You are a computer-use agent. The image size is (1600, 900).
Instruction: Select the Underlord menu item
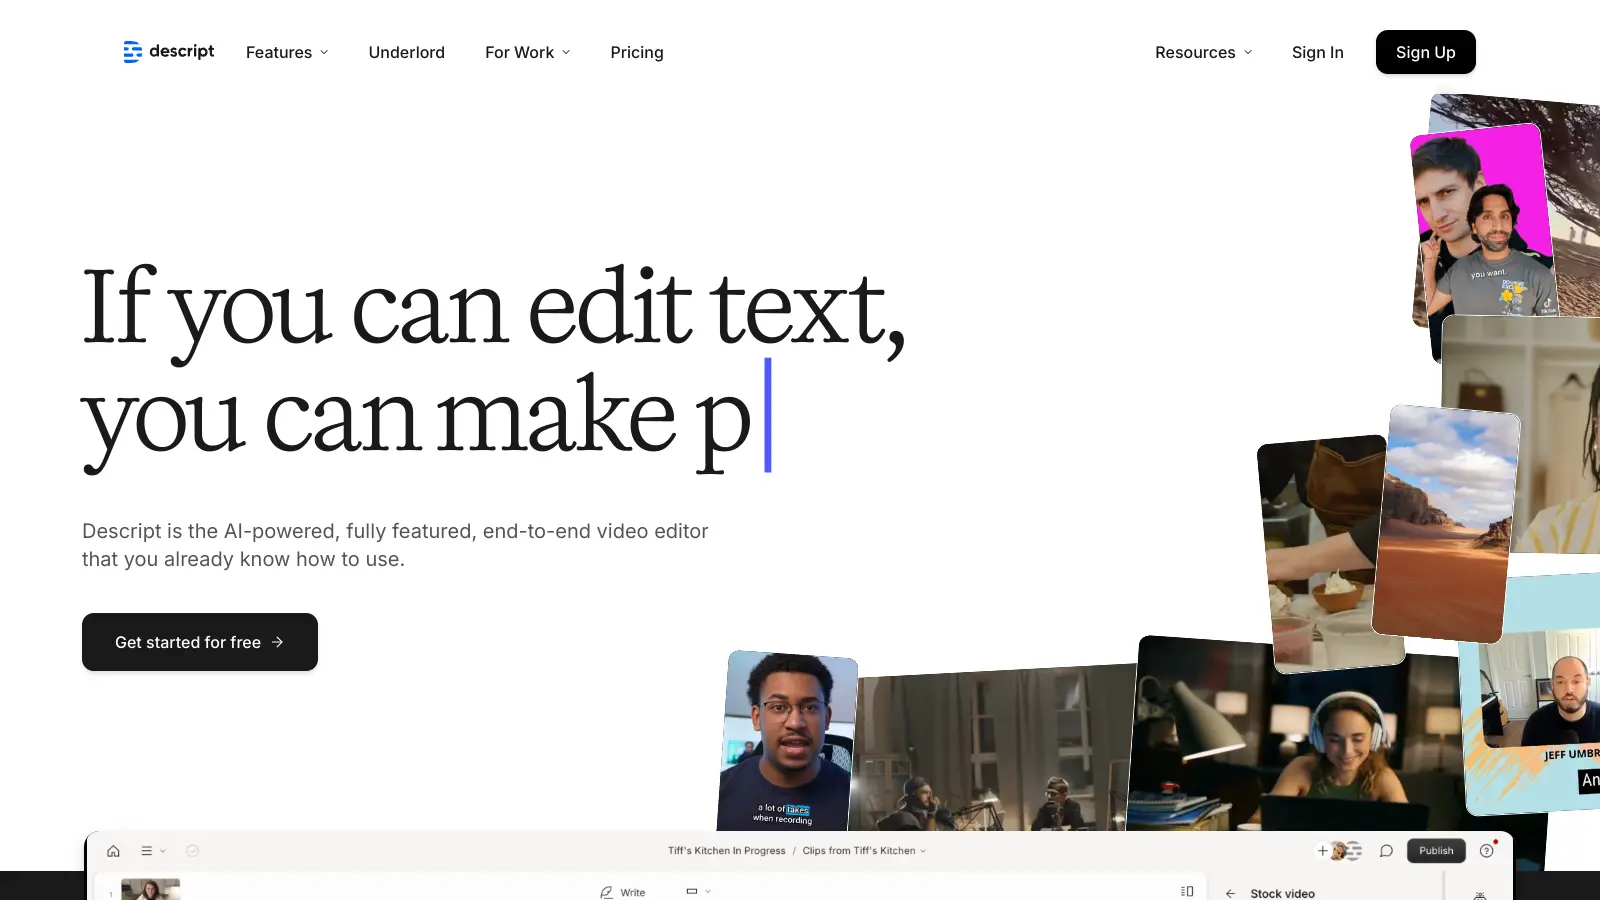pyautogui.click(x=406, y=52)
